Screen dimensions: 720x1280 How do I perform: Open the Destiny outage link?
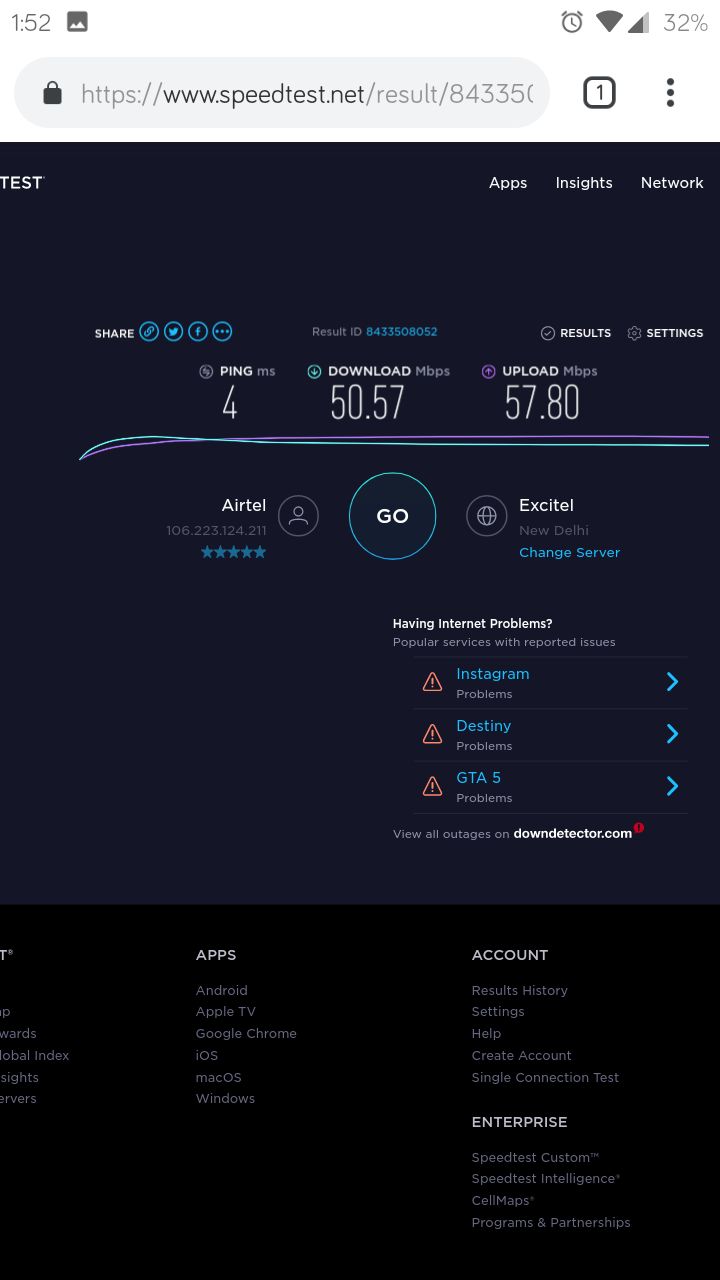coord(484,726)
